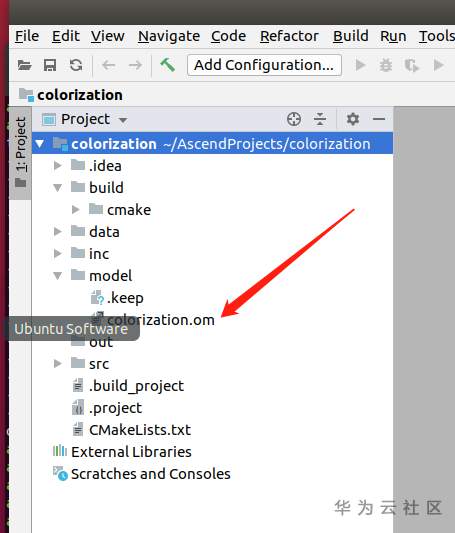Click the Scratches and Consoles clock icon

coord(60,474)
